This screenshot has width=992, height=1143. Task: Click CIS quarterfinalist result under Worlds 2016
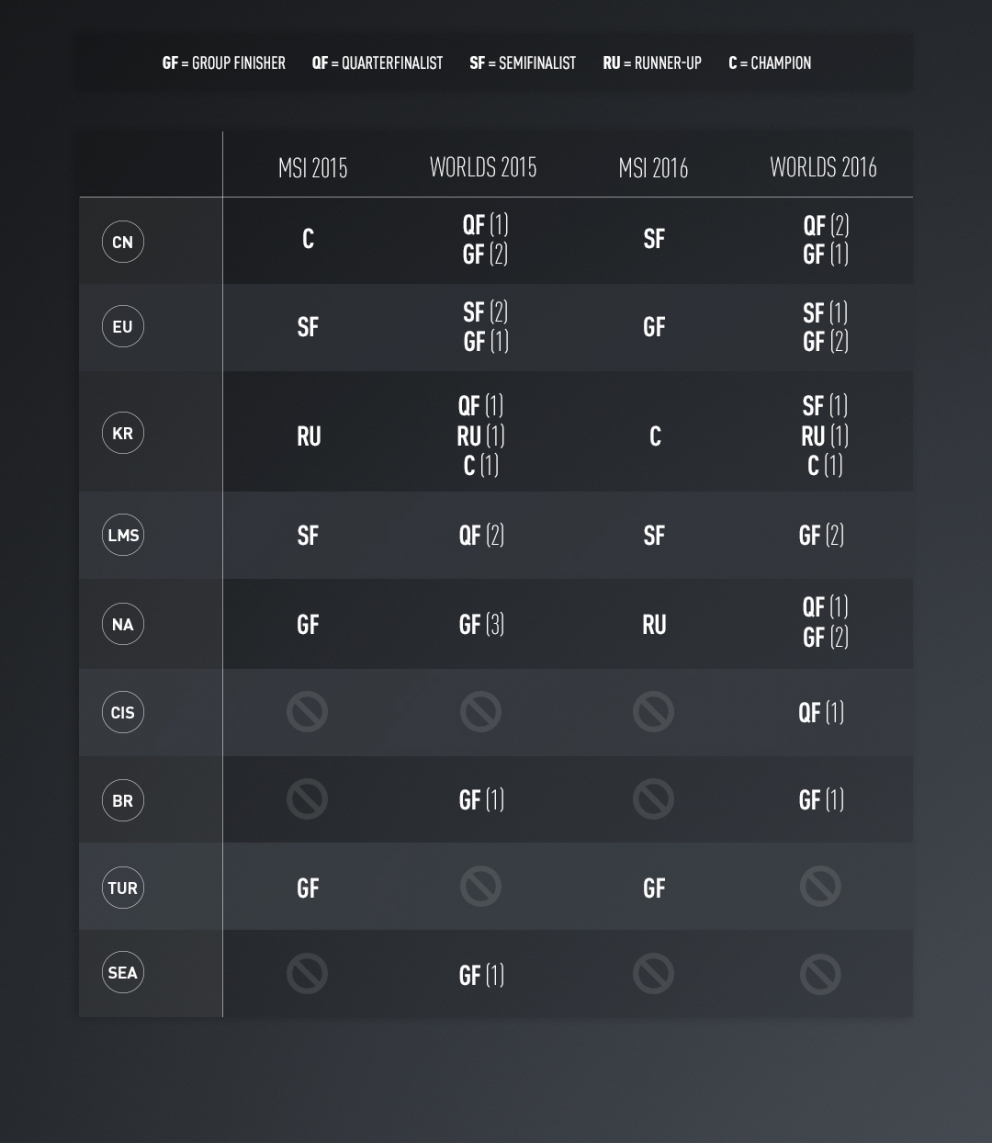[x=821, y=712]
